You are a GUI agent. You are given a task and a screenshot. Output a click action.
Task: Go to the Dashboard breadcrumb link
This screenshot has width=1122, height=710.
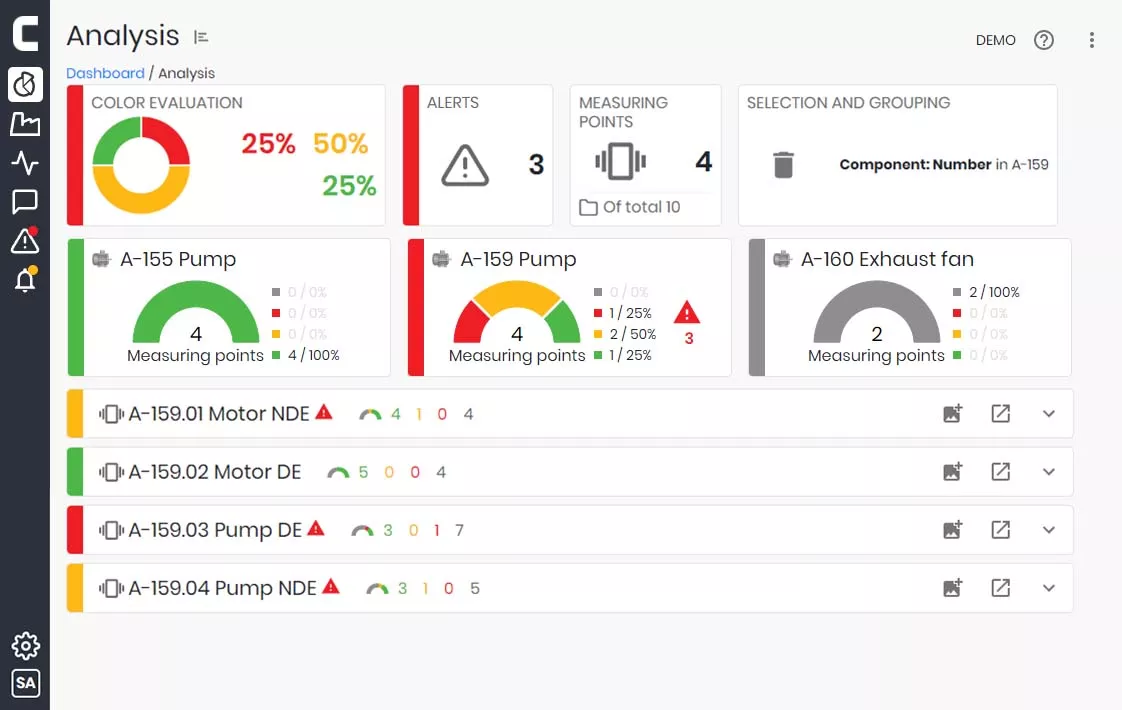105,73
